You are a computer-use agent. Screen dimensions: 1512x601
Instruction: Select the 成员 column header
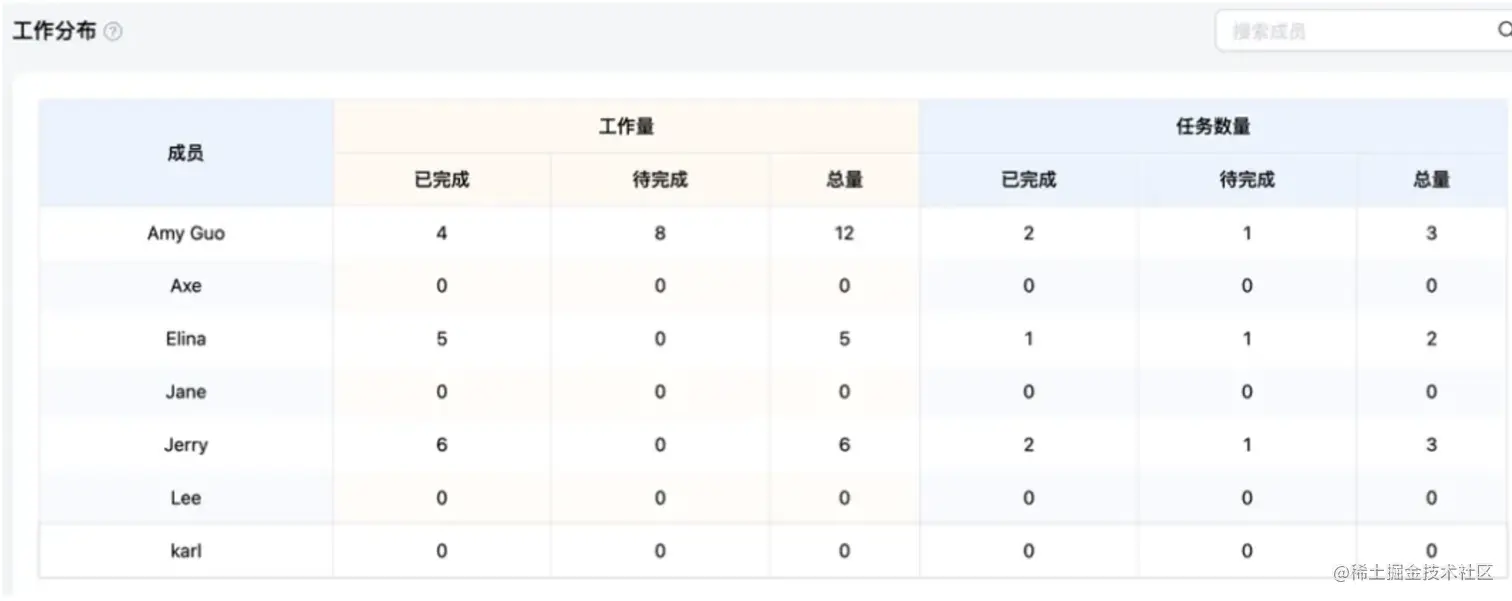185,152
